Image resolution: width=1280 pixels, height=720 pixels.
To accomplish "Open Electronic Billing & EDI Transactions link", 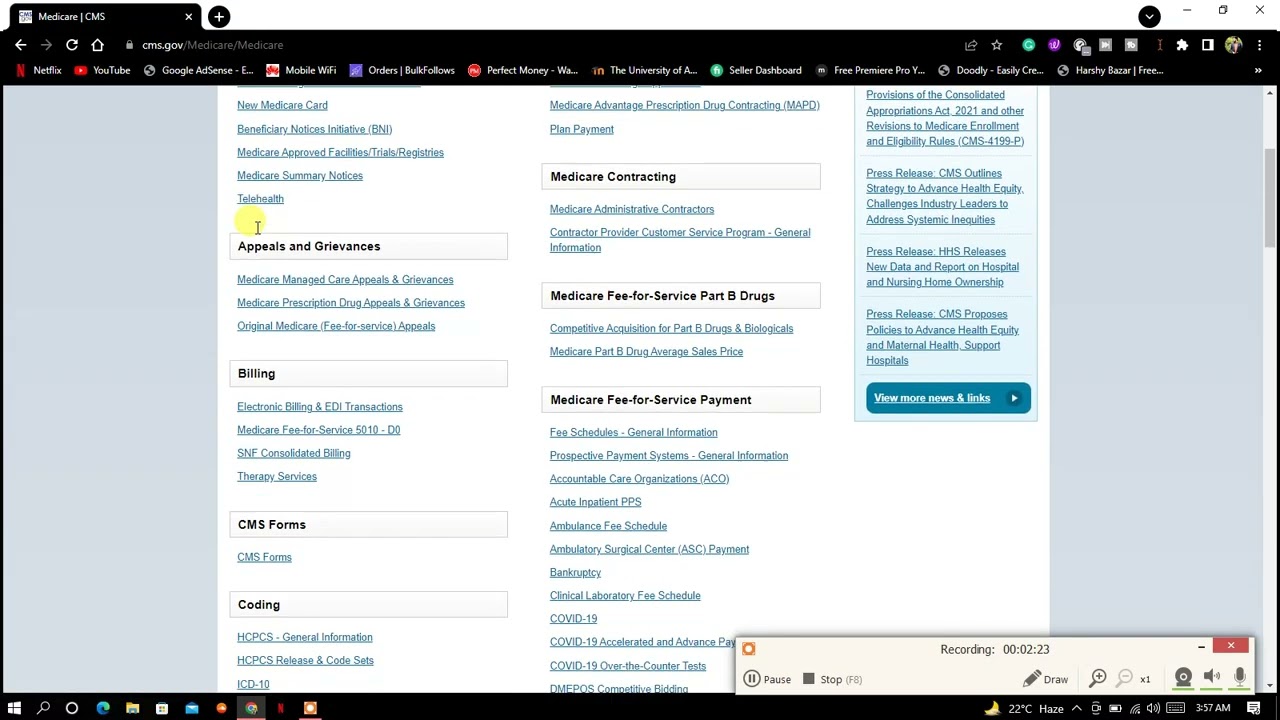I will [x=320, y=407].
